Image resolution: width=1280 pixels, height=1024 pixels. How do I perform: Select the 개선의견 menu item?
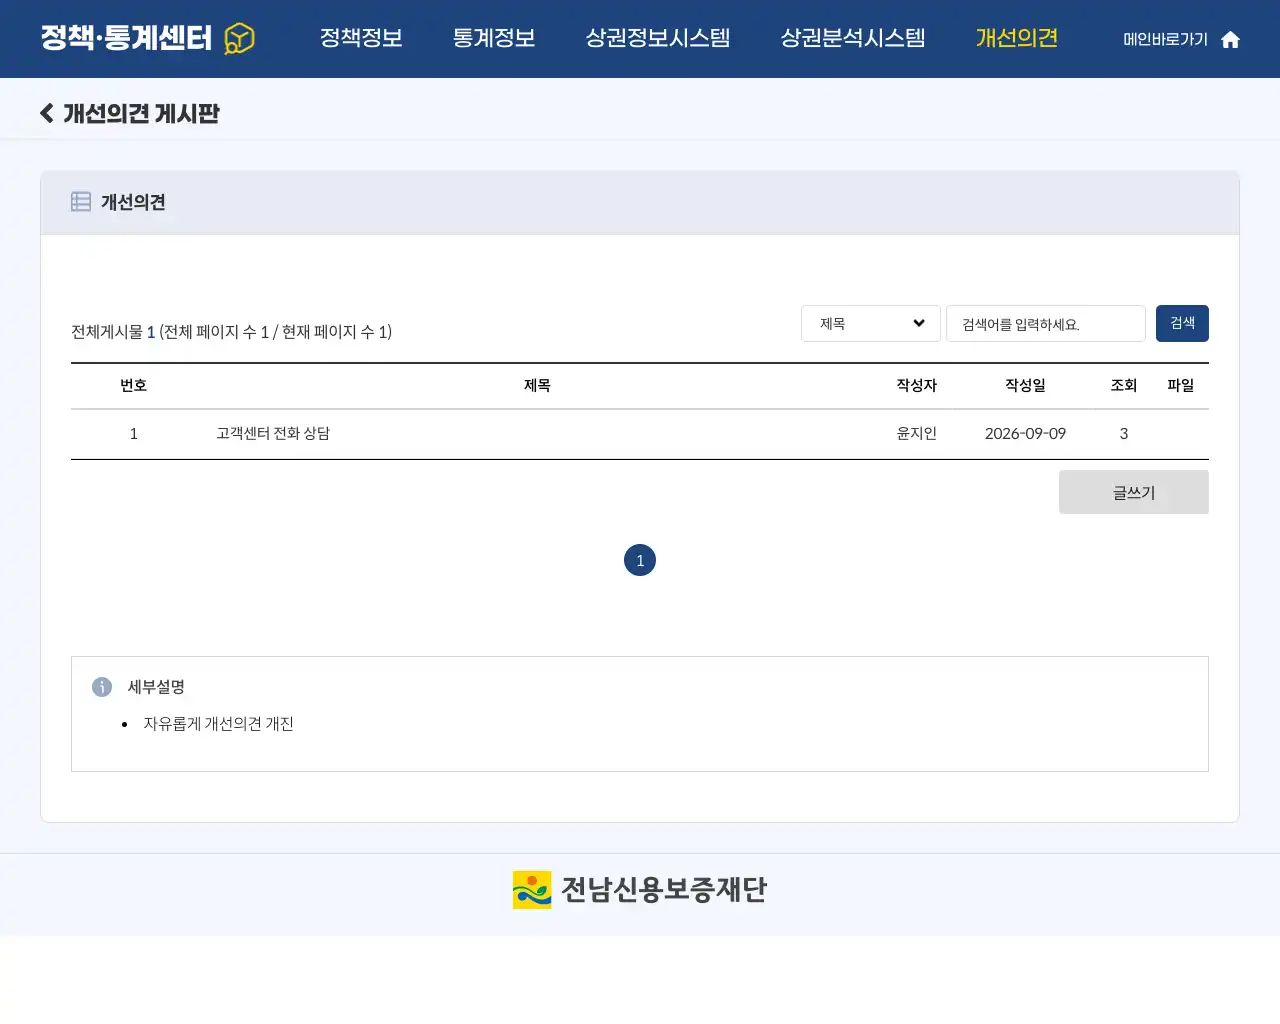click(1017, 38)
